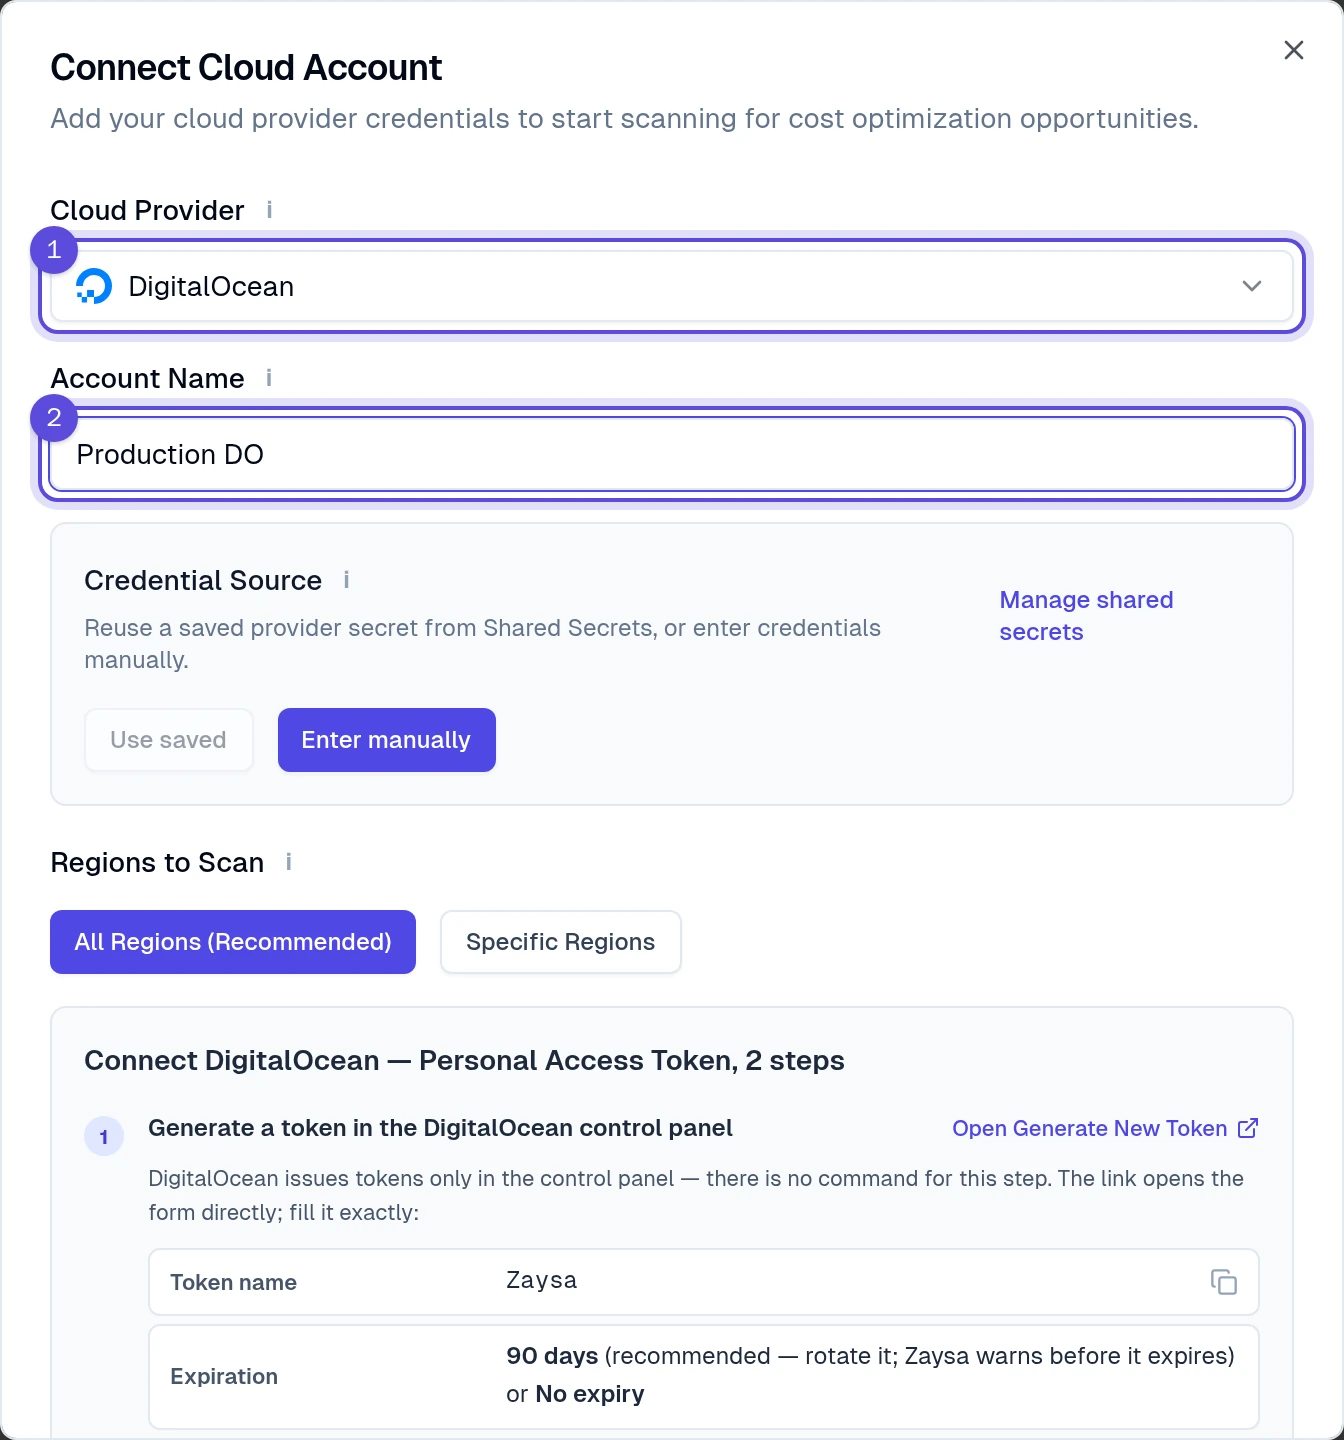Click the Token name value Zaysa
This screenshot has height=1440, width=1344.
pyautogui.click(x=541, y=1280)
